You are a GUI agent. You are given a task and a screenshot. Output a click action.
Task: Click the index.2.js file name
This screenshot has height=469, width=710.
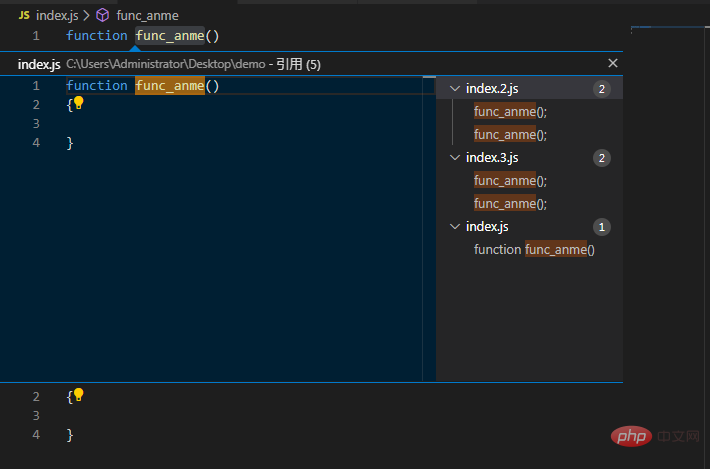click(492, 89)
